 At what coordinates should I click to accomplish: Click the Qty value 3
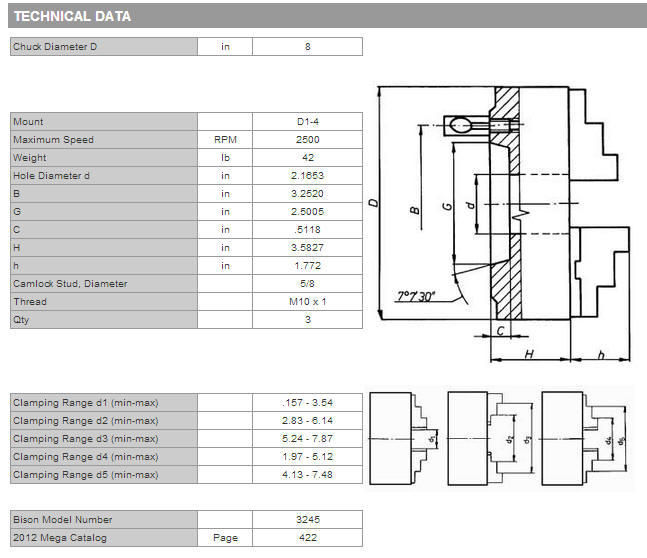[x=307, y=319]
